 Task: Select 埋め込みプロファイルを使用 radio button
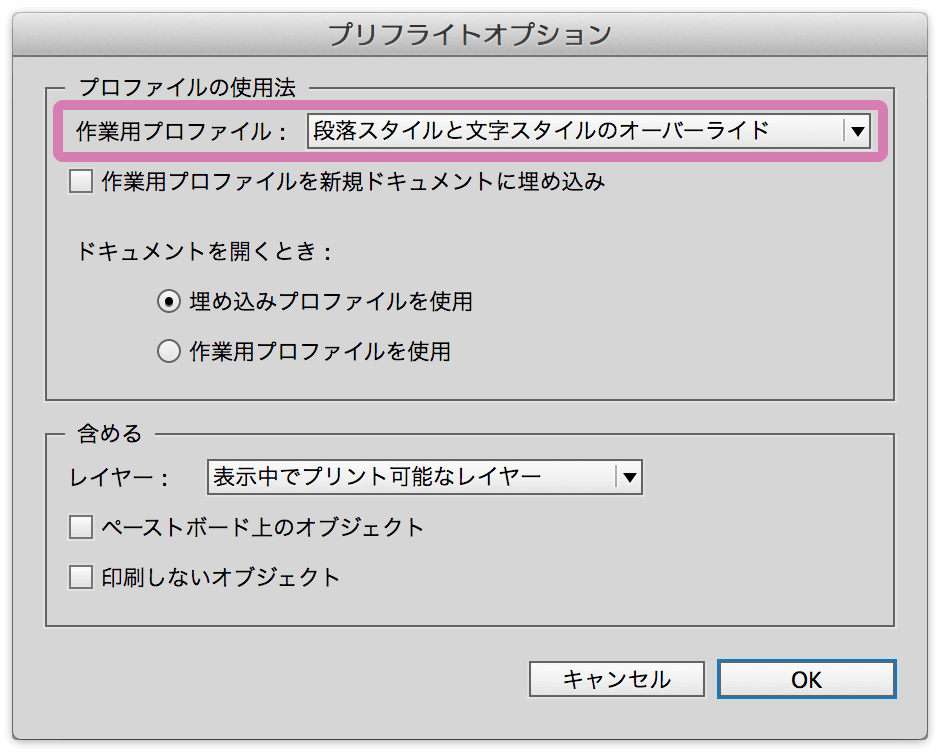[168, 301]
